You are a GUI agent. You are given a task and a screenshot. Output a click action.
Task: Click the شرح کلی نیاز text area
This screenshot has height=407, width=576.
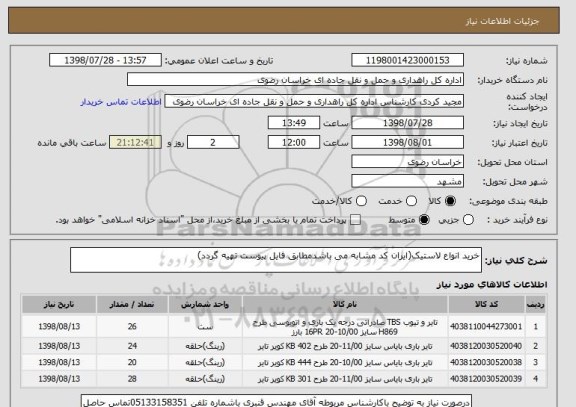276,260
